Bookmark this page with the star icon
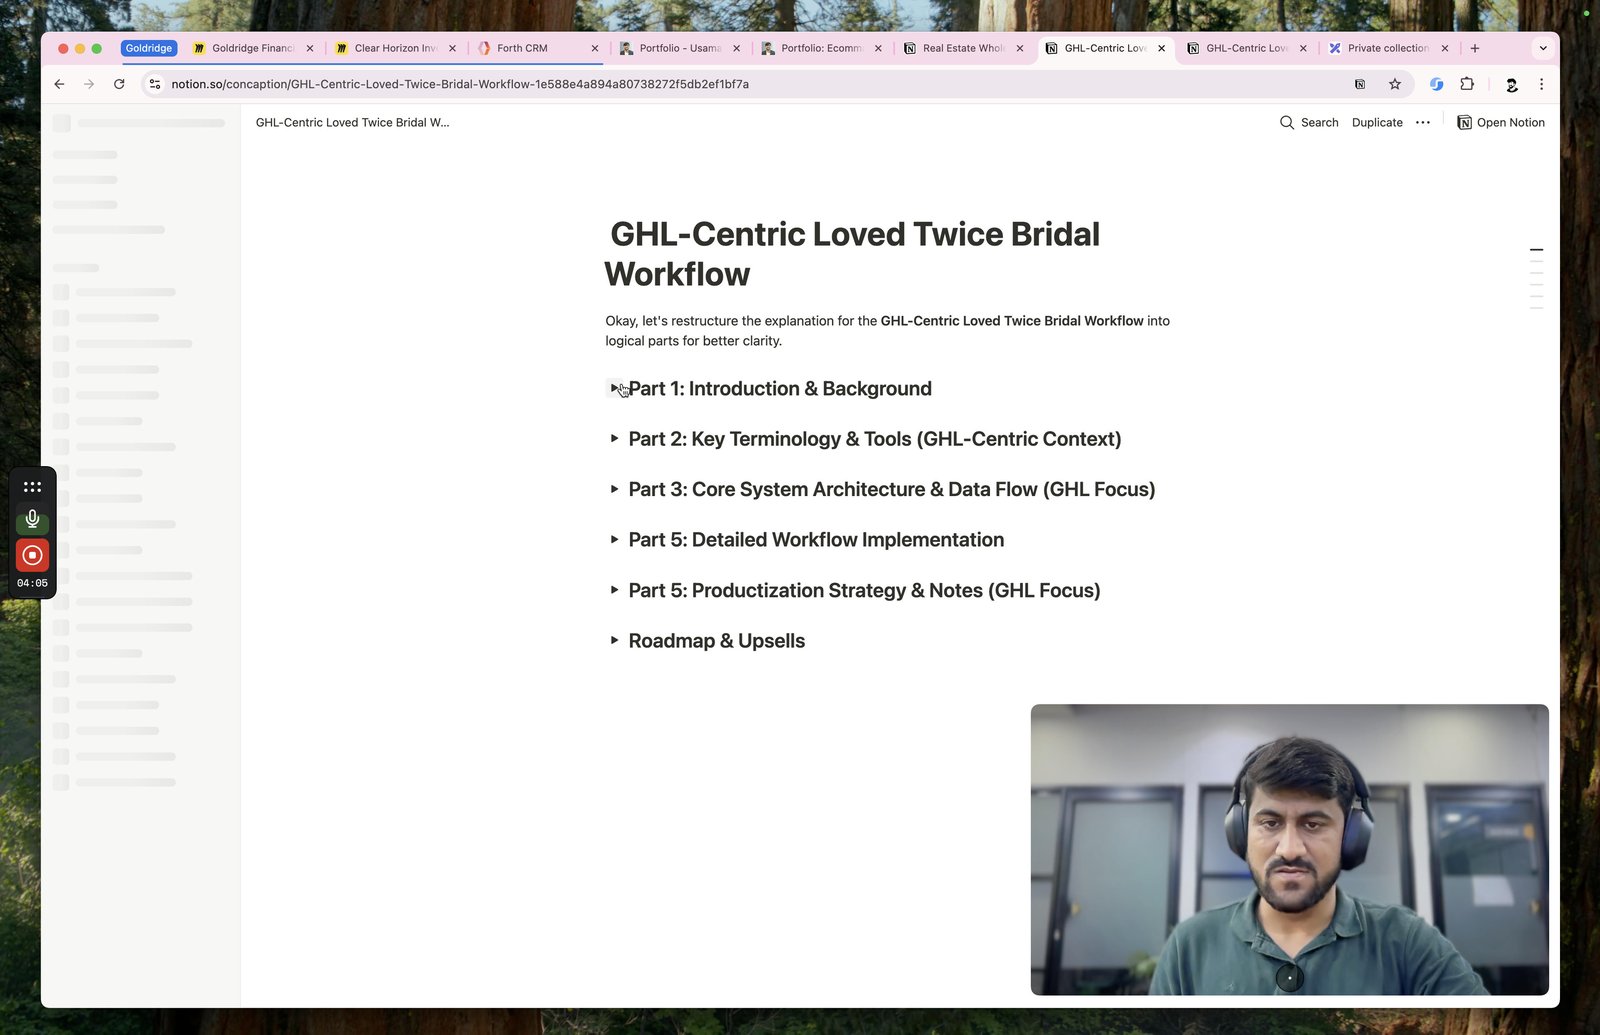 1395,84
